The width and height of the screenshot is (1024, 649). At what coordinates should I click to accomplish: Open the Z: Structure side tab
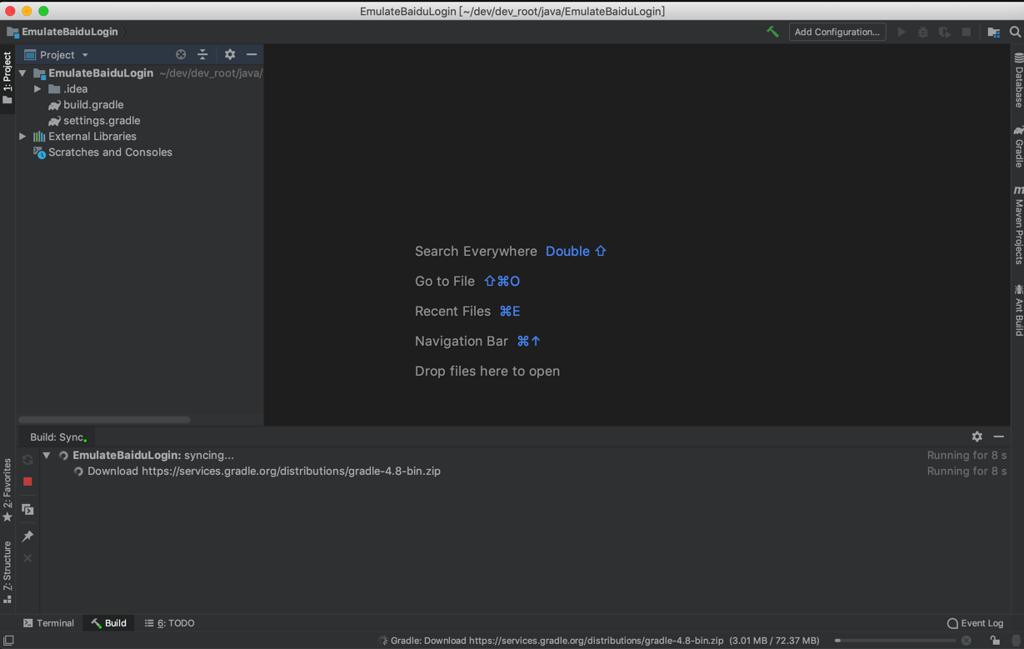(x=7, y=572)
